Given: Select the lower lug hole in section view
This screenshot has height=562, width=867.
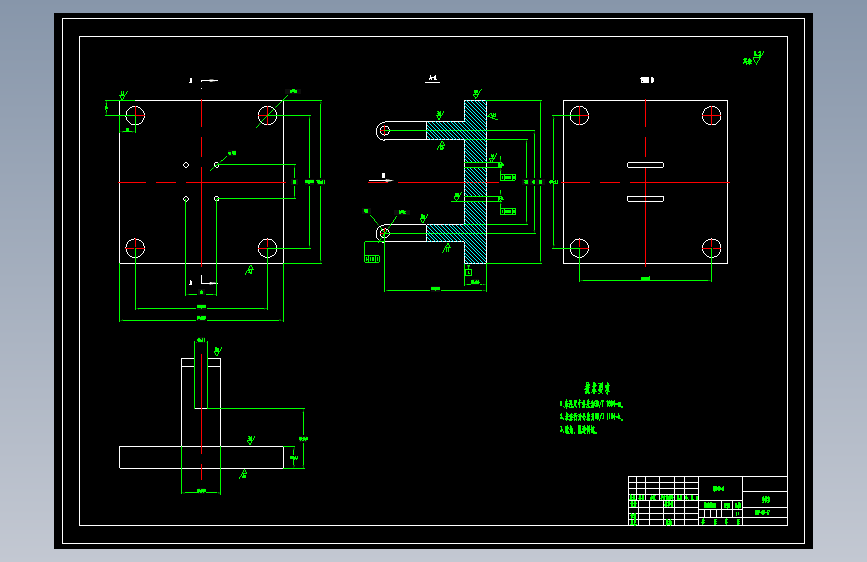Looking at the screenshot, I should click(385, 233).
